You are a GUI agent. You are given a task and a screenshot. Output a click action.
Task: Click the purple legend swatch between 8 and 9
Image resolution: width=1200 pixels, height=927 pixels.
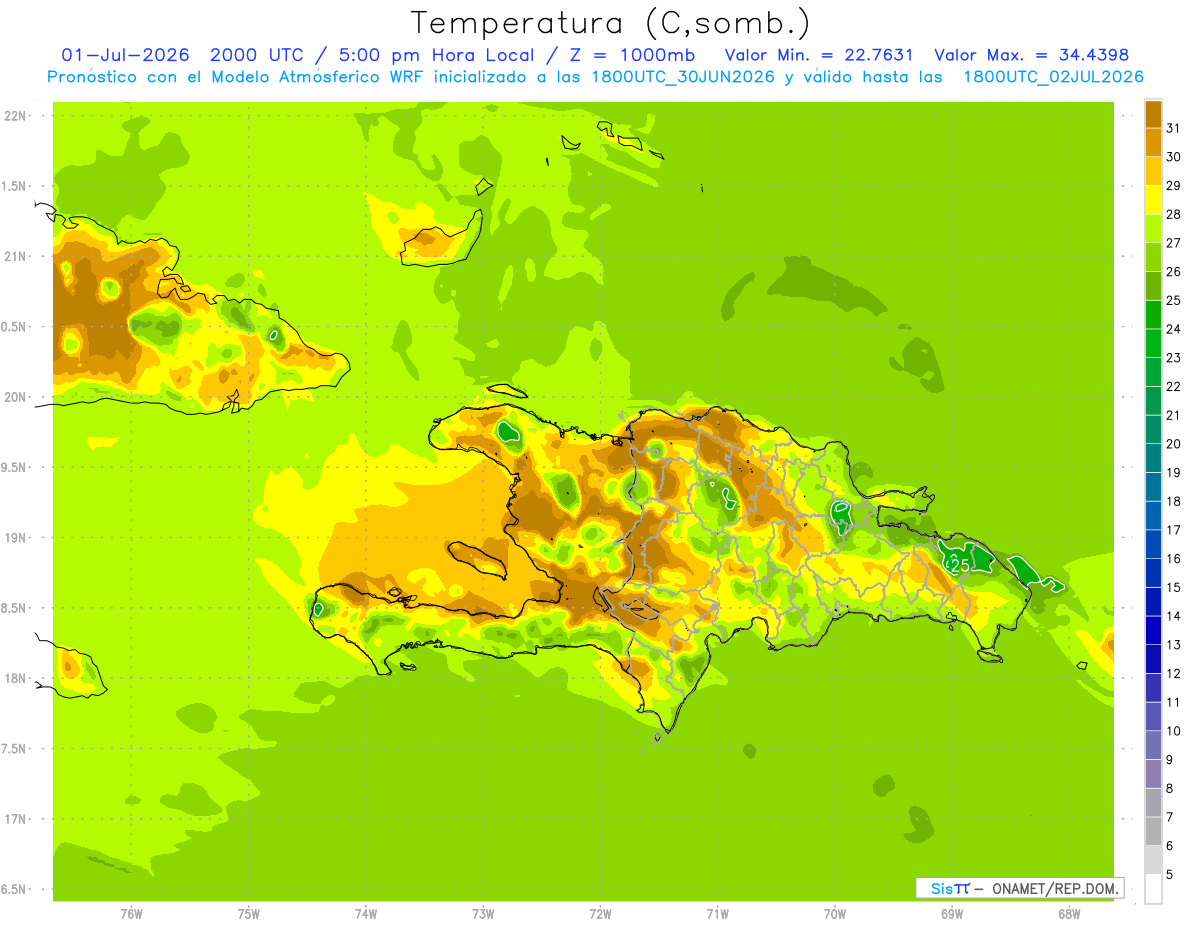click(1153, 774)
